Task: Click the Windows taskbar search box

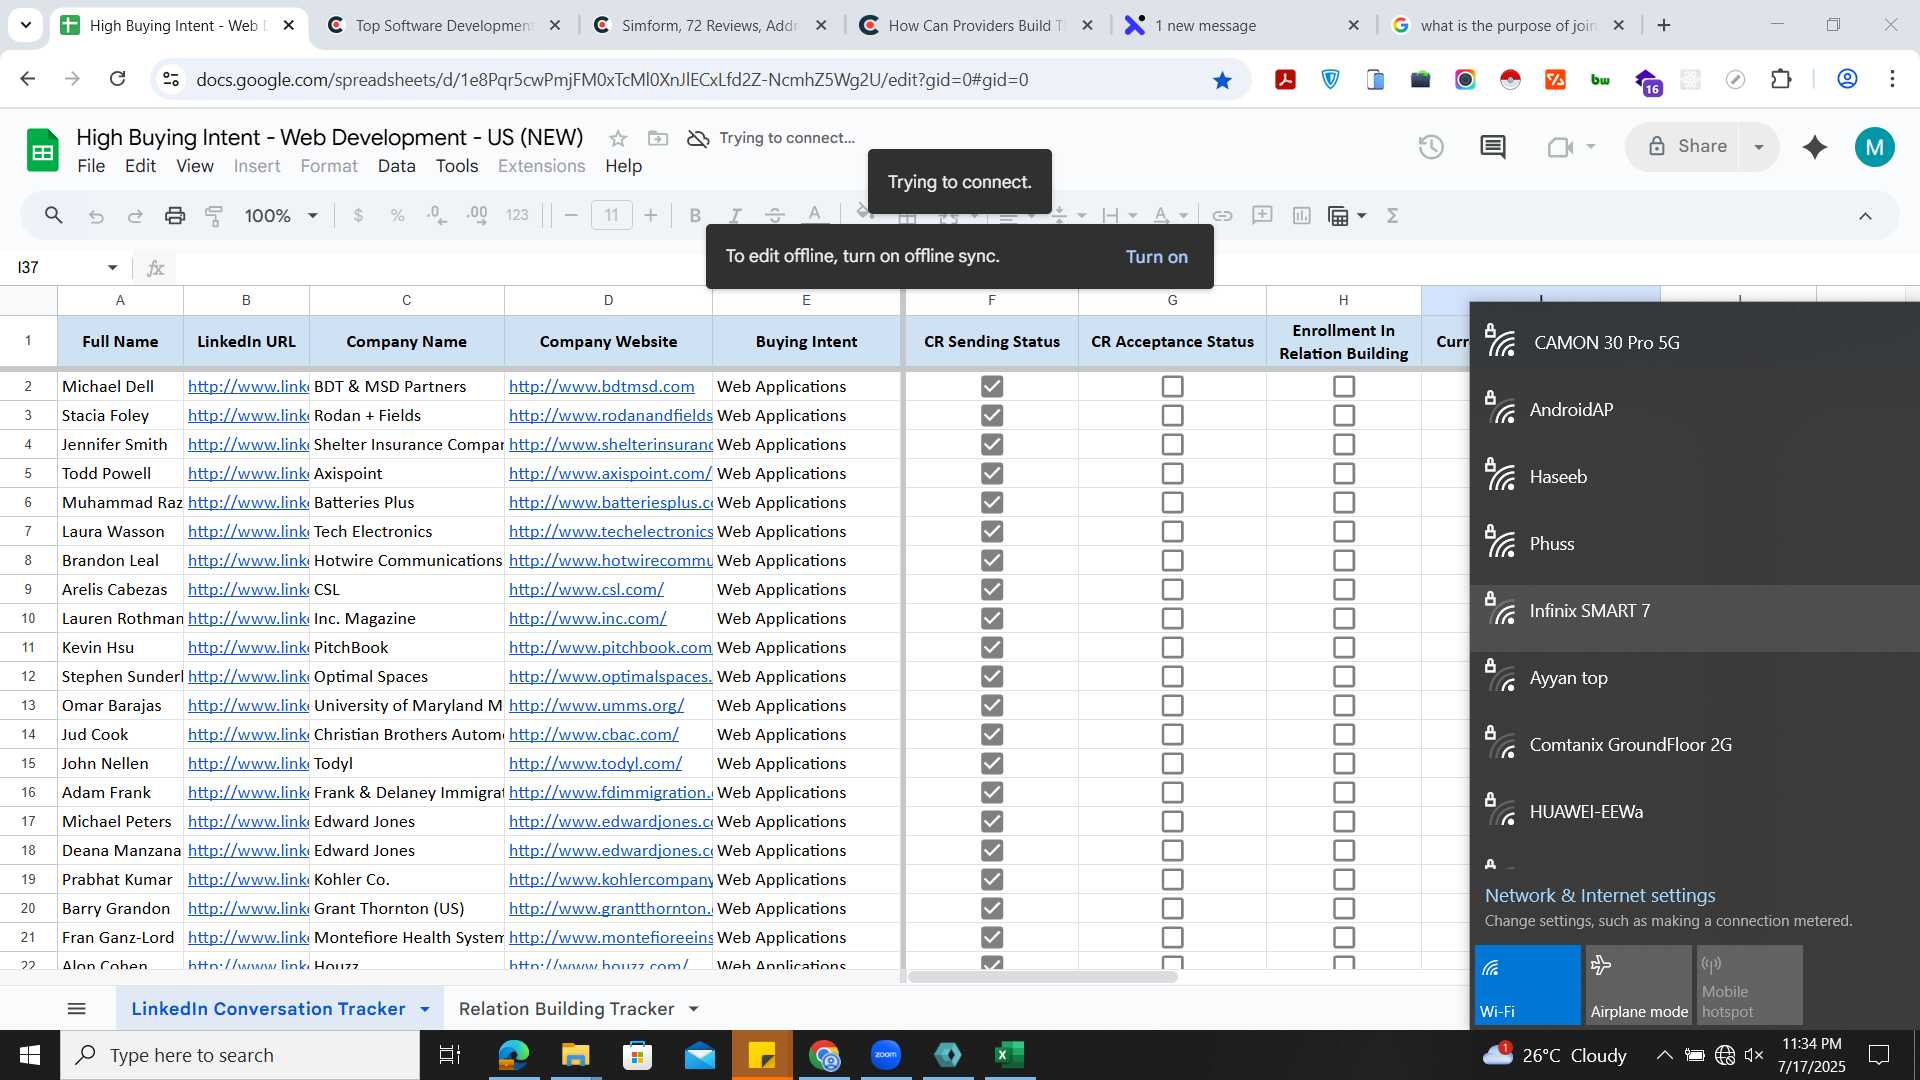Action: pyautogui.click(x=240, y=1055)
